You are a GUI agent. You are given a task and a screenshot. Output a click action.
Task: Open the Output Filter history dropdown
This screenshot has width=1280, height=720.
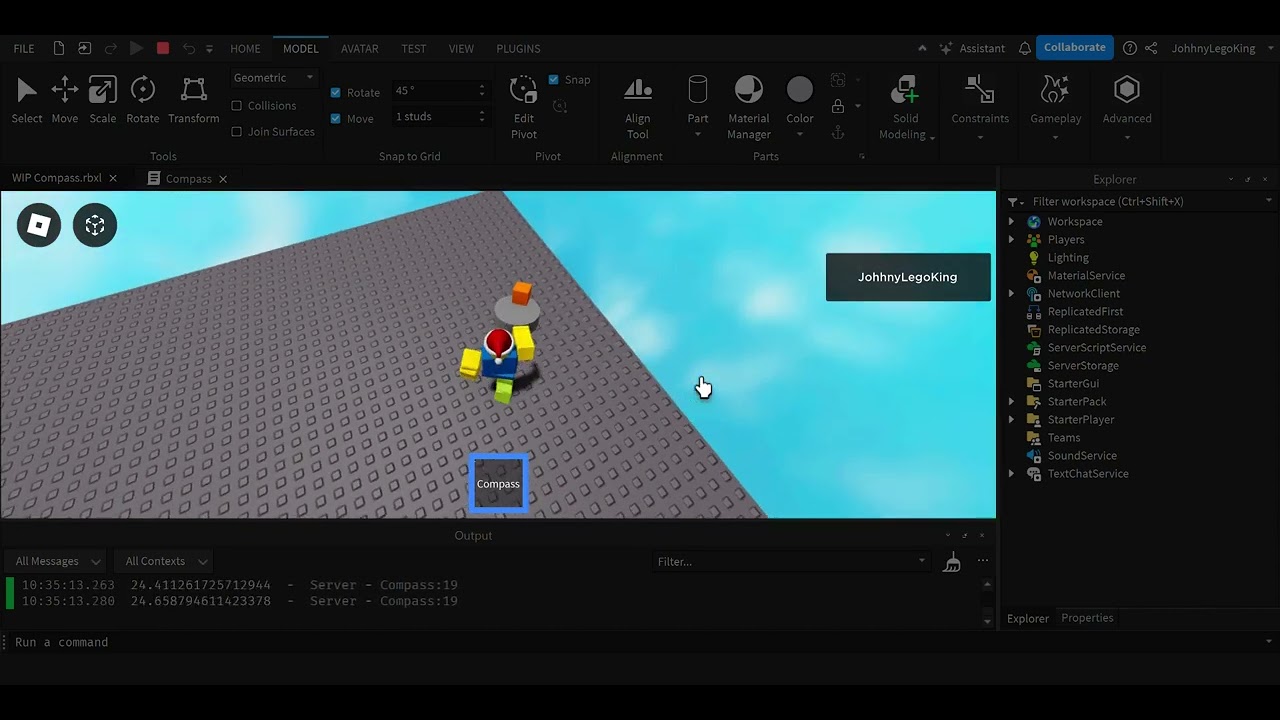click(x=922, y=561)
